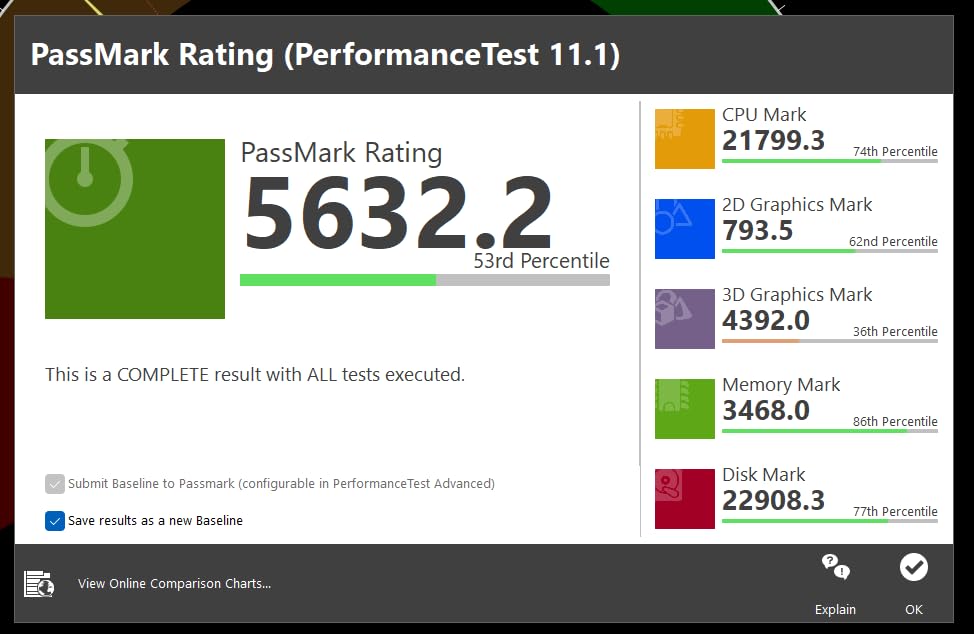
Task: Click the 5632.2 overall rating score
Action: [398, 213]
